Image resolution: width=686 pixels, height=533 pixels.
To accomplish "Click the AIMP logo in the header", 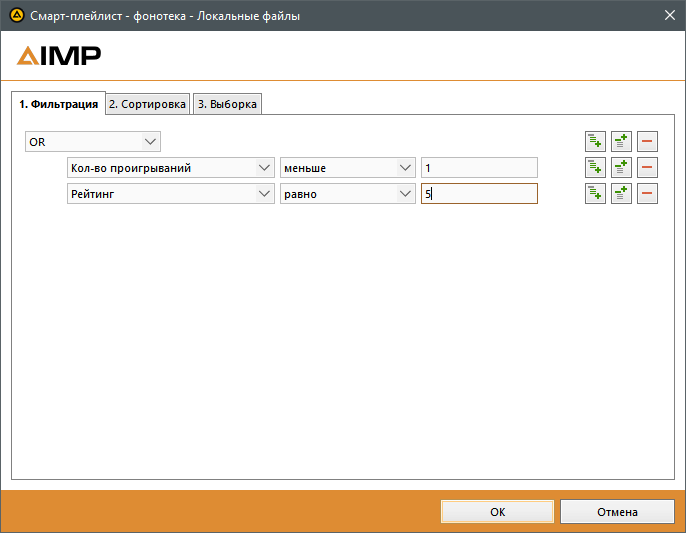I will point(59,56).
